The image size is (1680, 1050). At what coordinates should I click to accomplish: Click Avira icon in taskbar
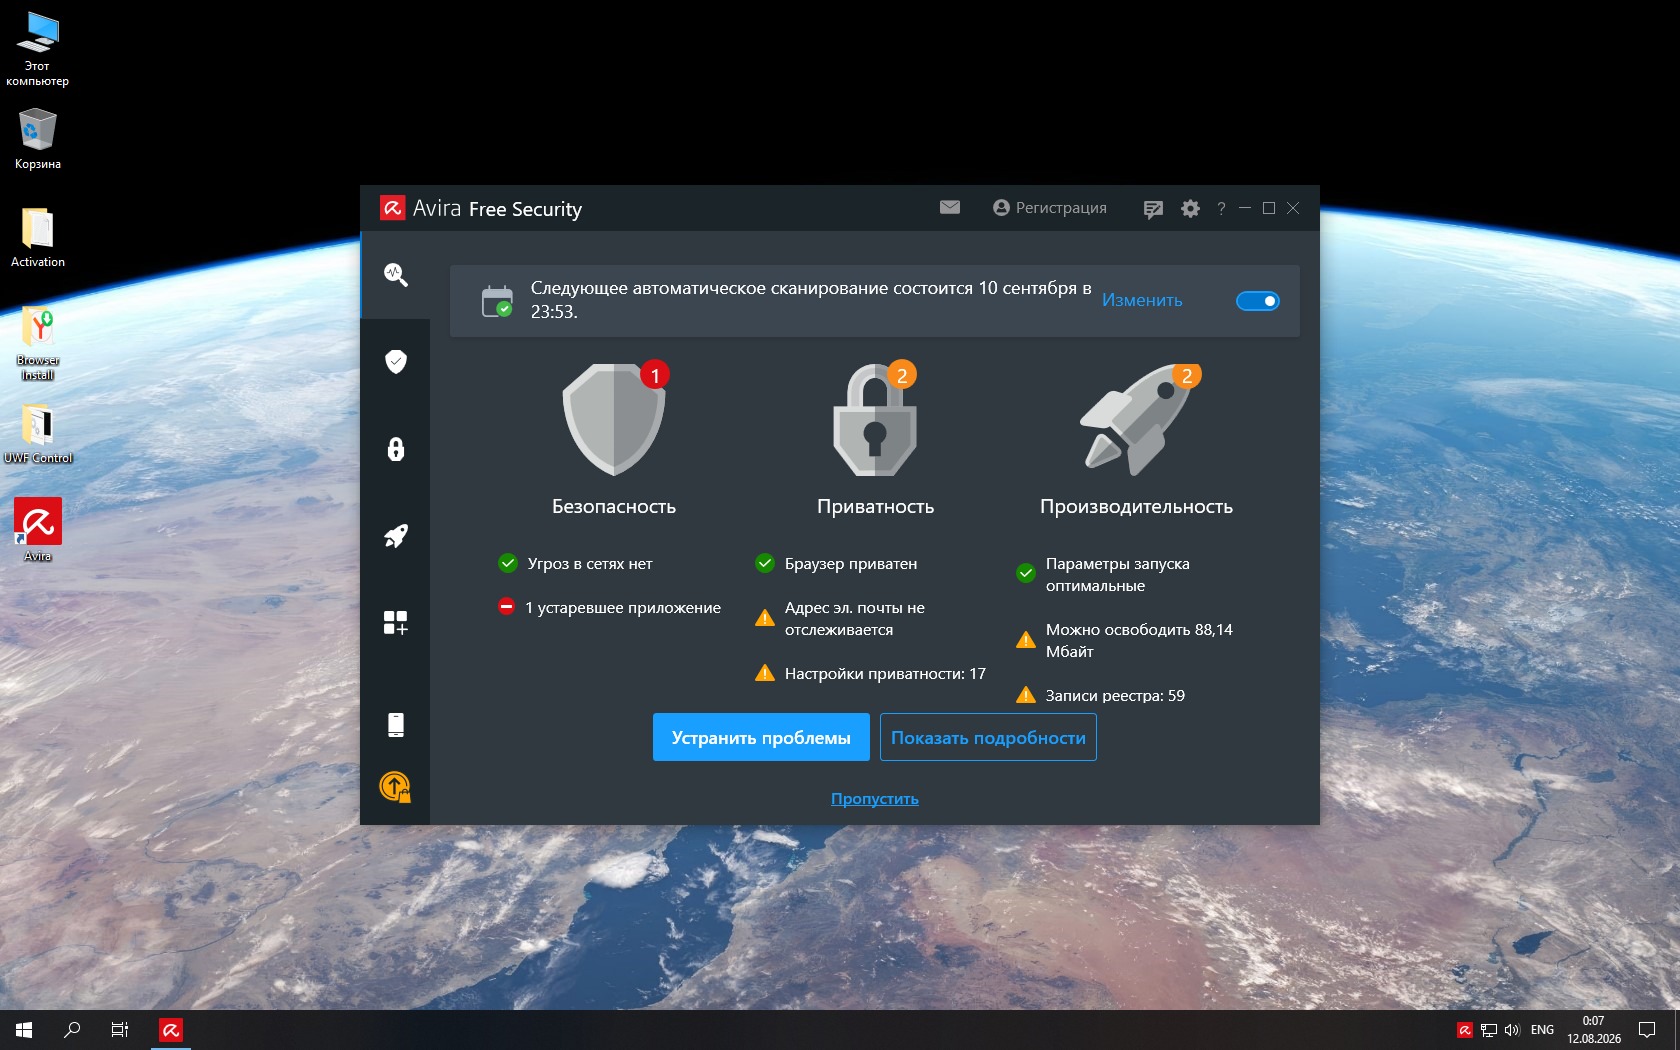pyautogui.click(x=171, y=1030)
